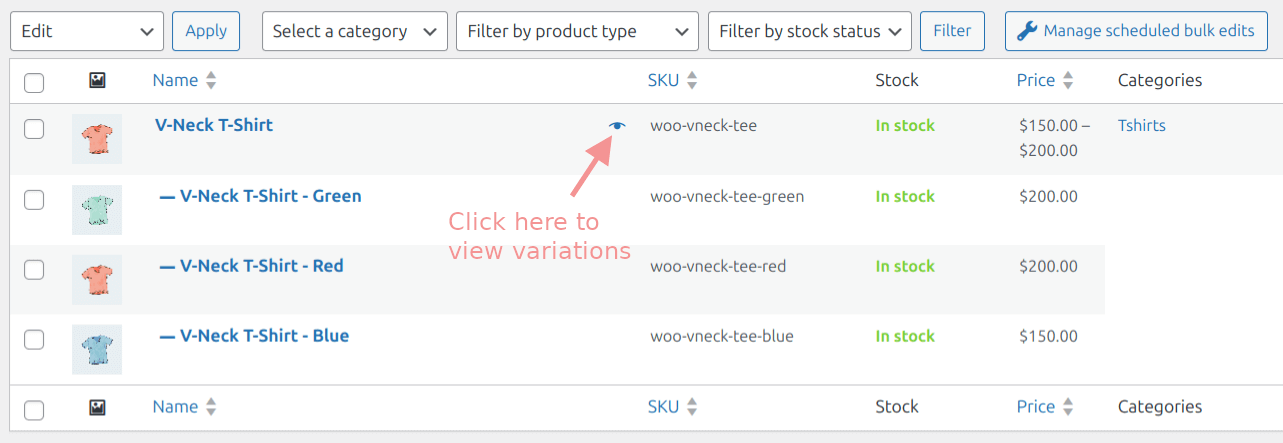Sort by SKU using header sort arrows
The height and width of the screenshot is (443, 1283).
tap(692, 81)
